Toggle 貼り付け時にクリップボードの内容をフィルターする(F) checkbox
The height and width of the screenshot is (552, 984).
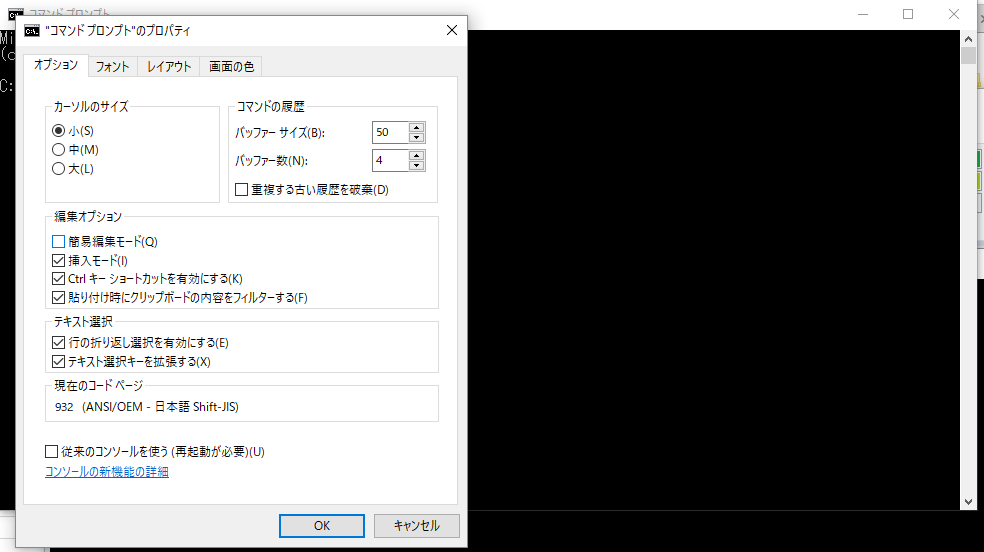coord(58,297)
